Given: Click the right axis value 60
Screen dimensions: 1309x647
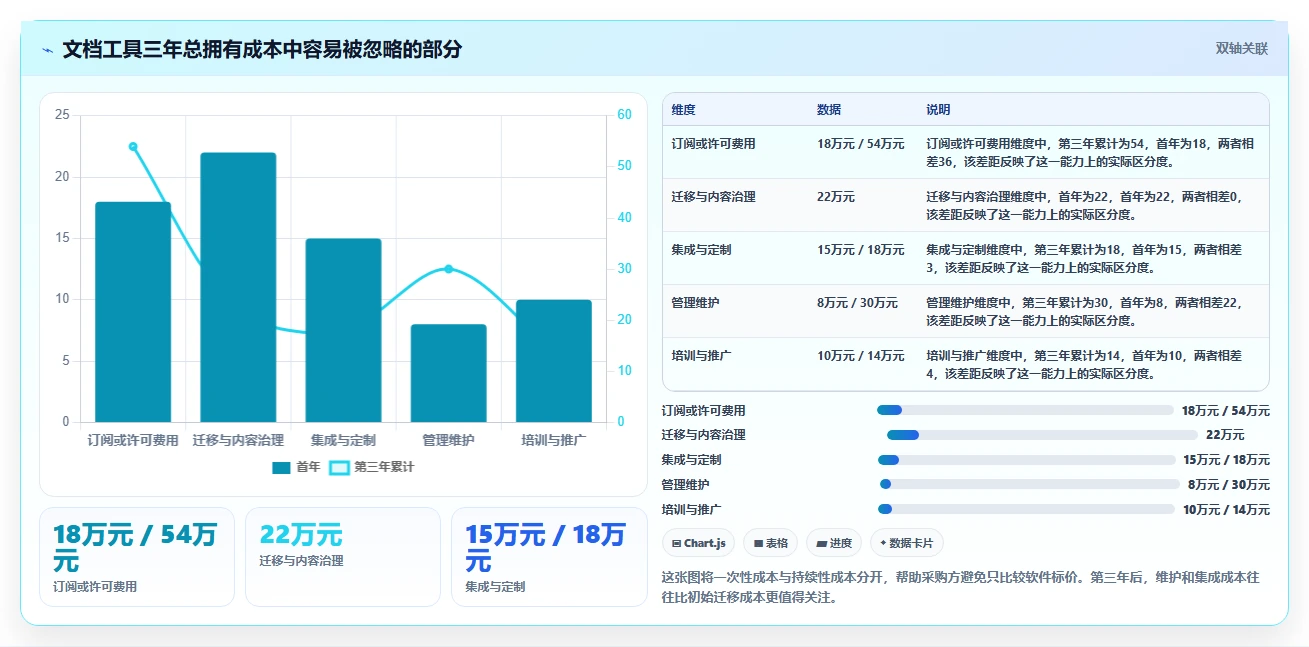Looking at the screenshot, I should coord(624,115).
